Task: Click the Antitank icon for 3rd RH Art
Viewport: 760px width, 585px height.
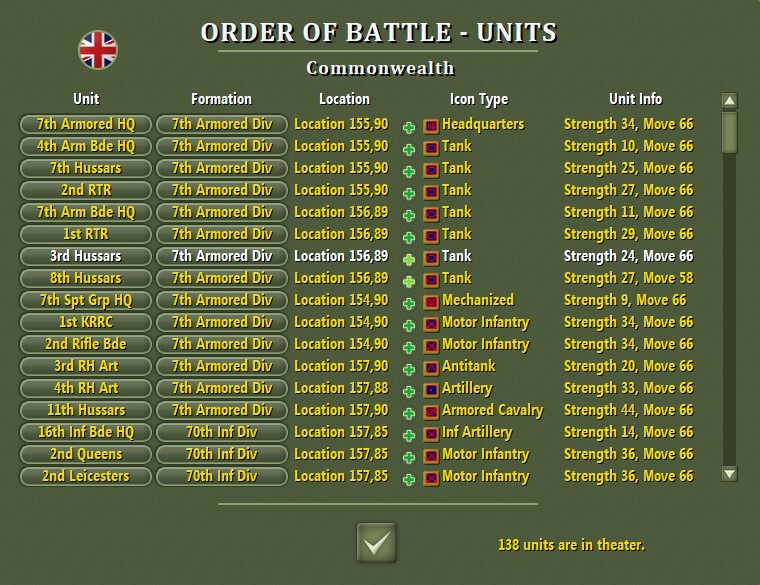Action: [431, 368]
